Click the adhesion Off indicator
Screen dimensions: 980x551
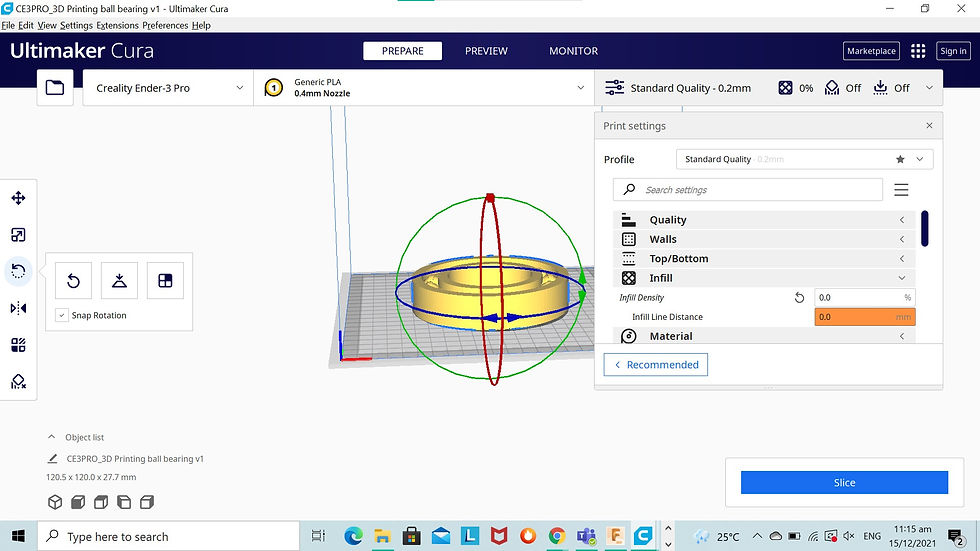click(x=891, y=88)
